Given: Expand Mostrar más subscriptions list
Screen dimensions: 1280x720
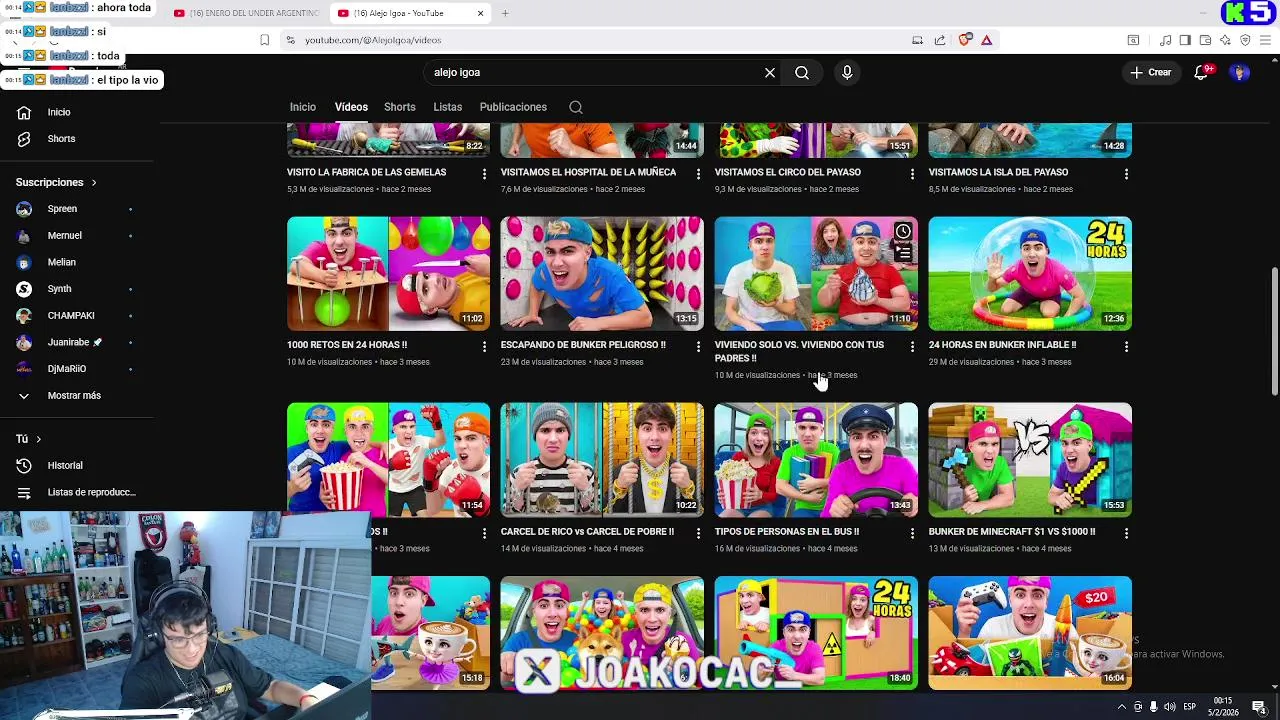Looking at the screenshot, I should 77,396.
